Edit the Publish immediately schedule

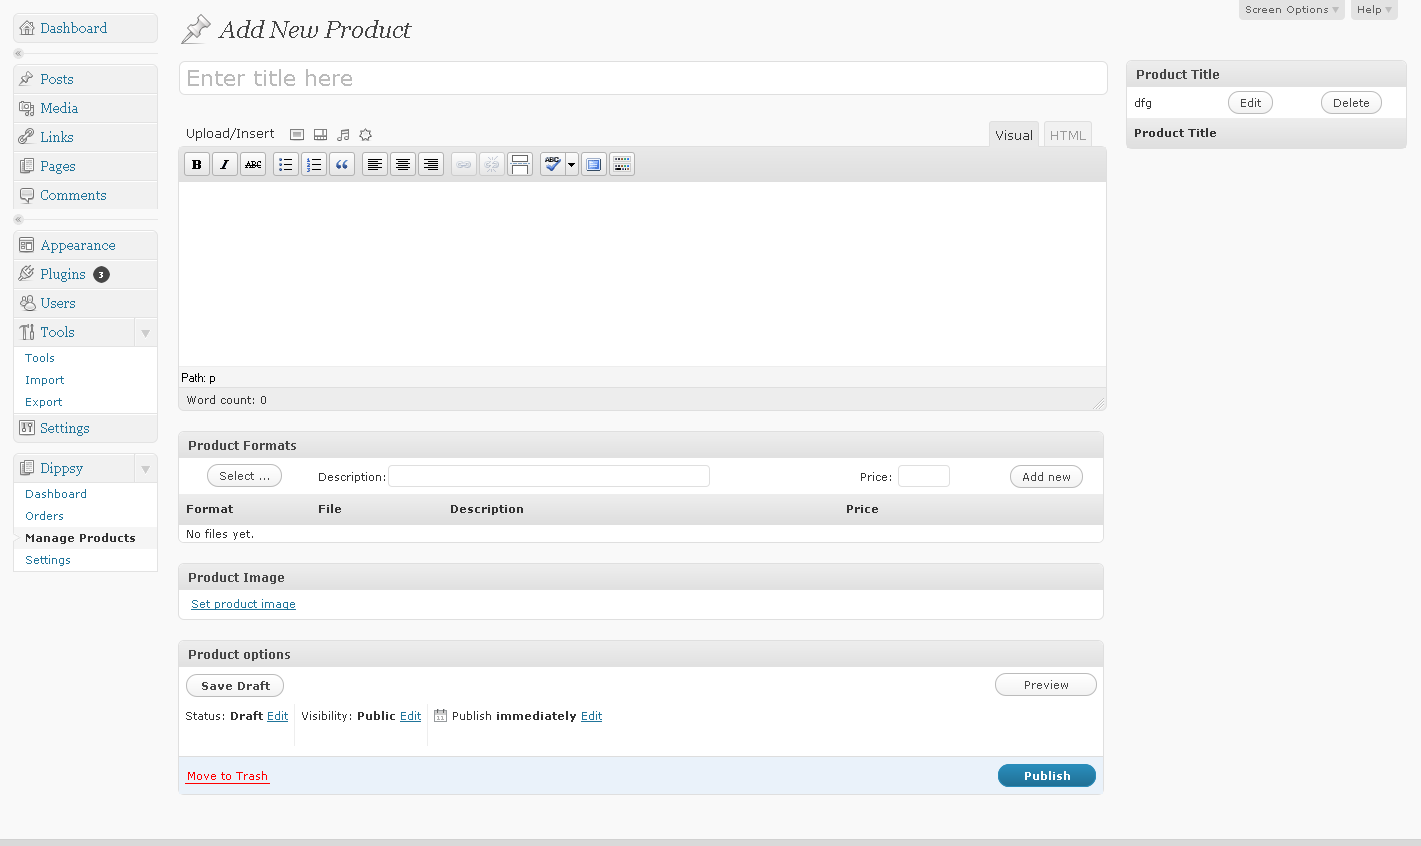point(591,716)
